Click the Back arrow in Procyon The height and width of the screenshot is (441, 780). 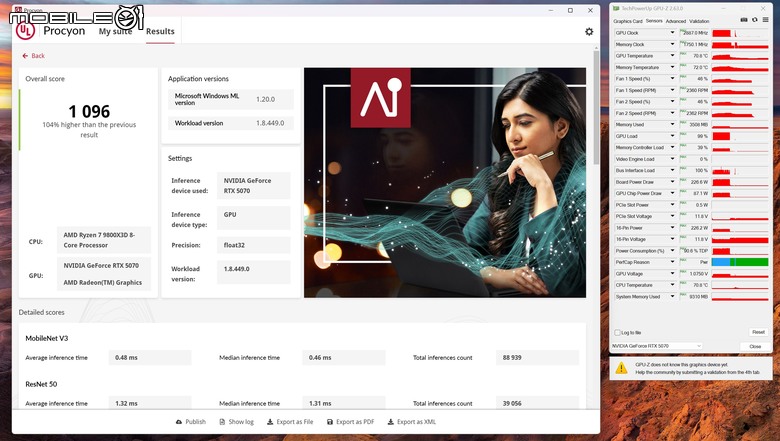[25, 56]
